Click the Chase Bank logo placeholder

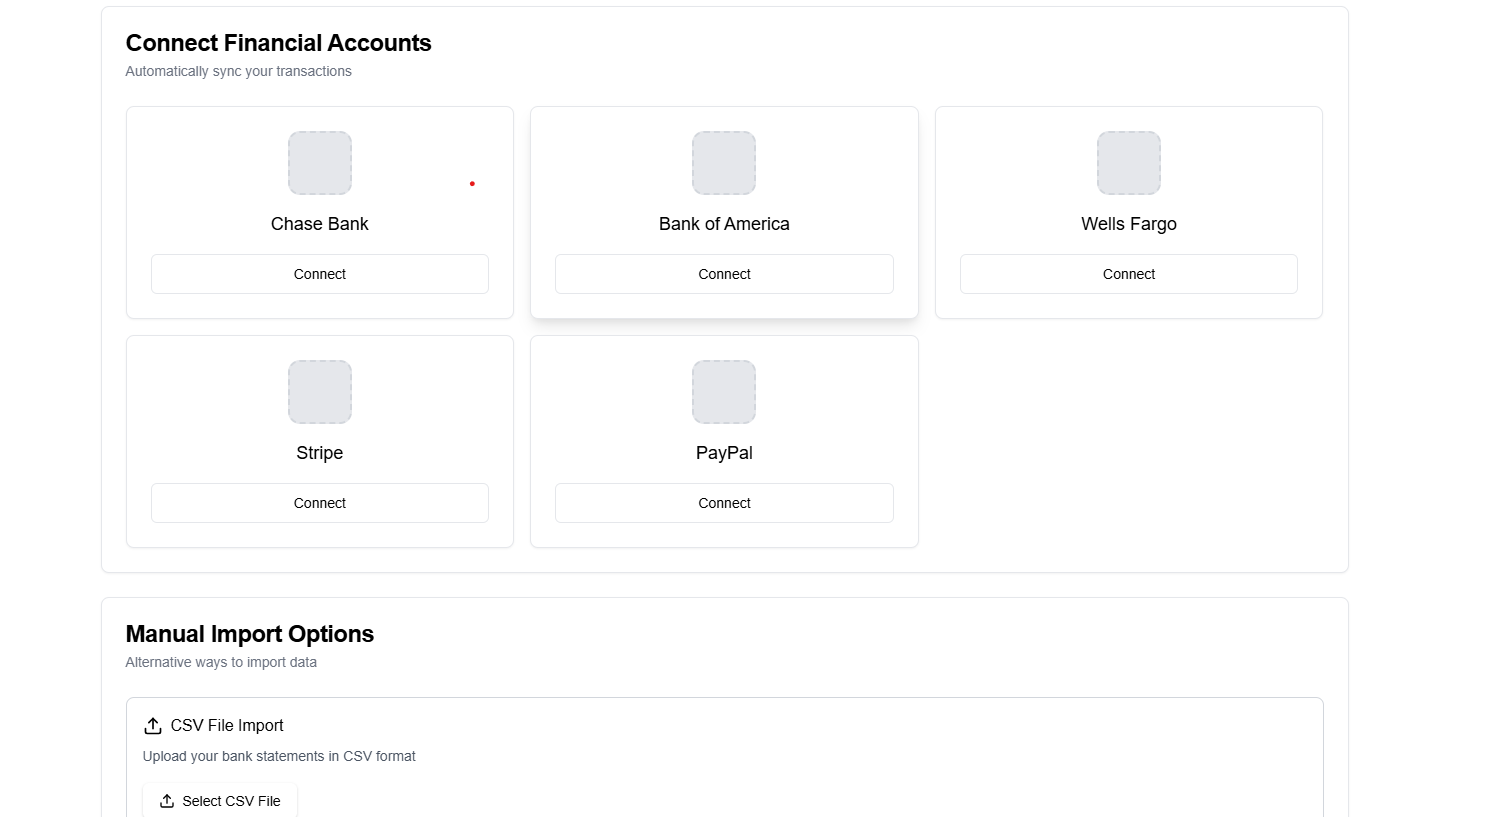point(320,163)
